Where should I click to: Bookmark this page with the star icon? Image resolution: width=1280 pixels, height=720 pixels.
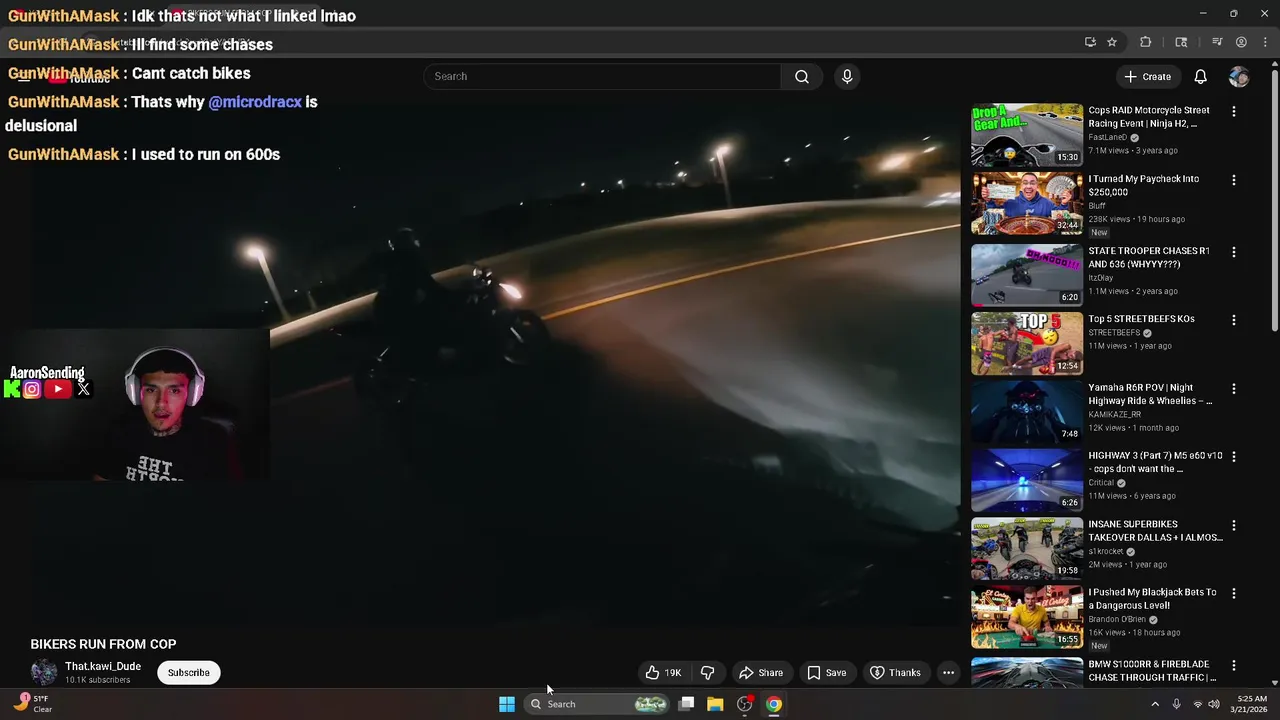coord(1112,42)
